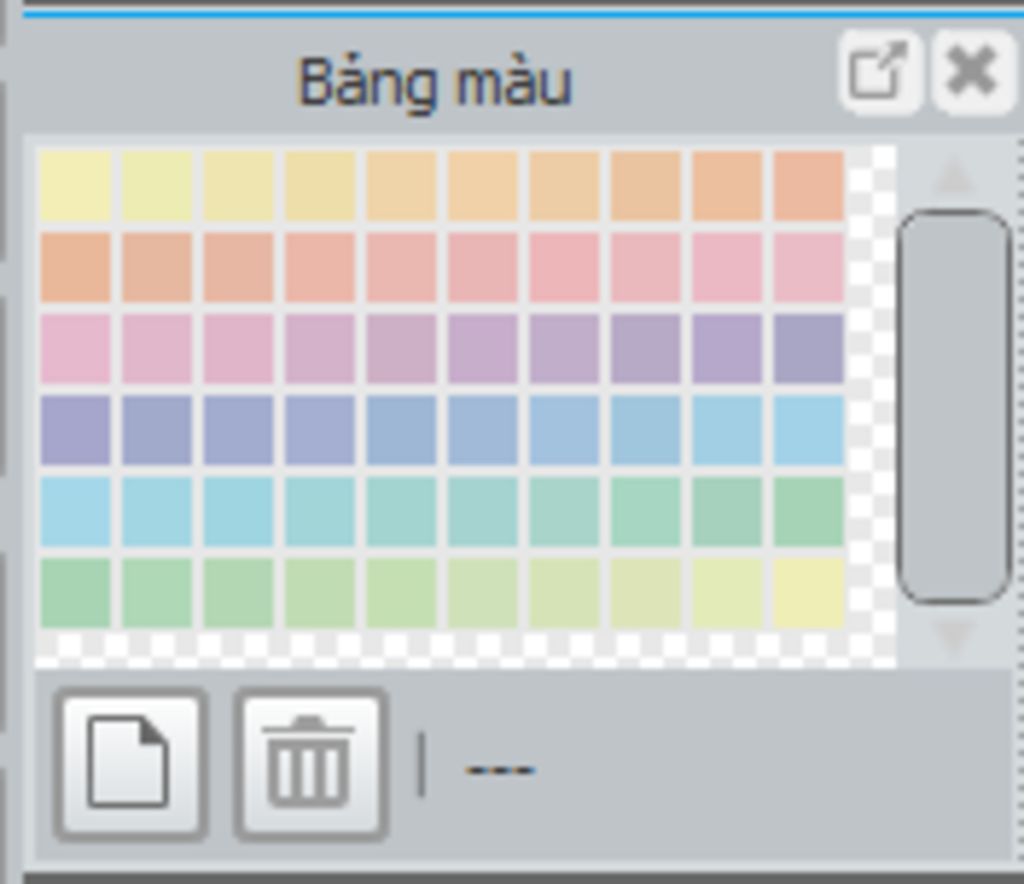Select the first purple swatch in fourth row
This screenshot has height=884, width=1024.
(76, 430)
